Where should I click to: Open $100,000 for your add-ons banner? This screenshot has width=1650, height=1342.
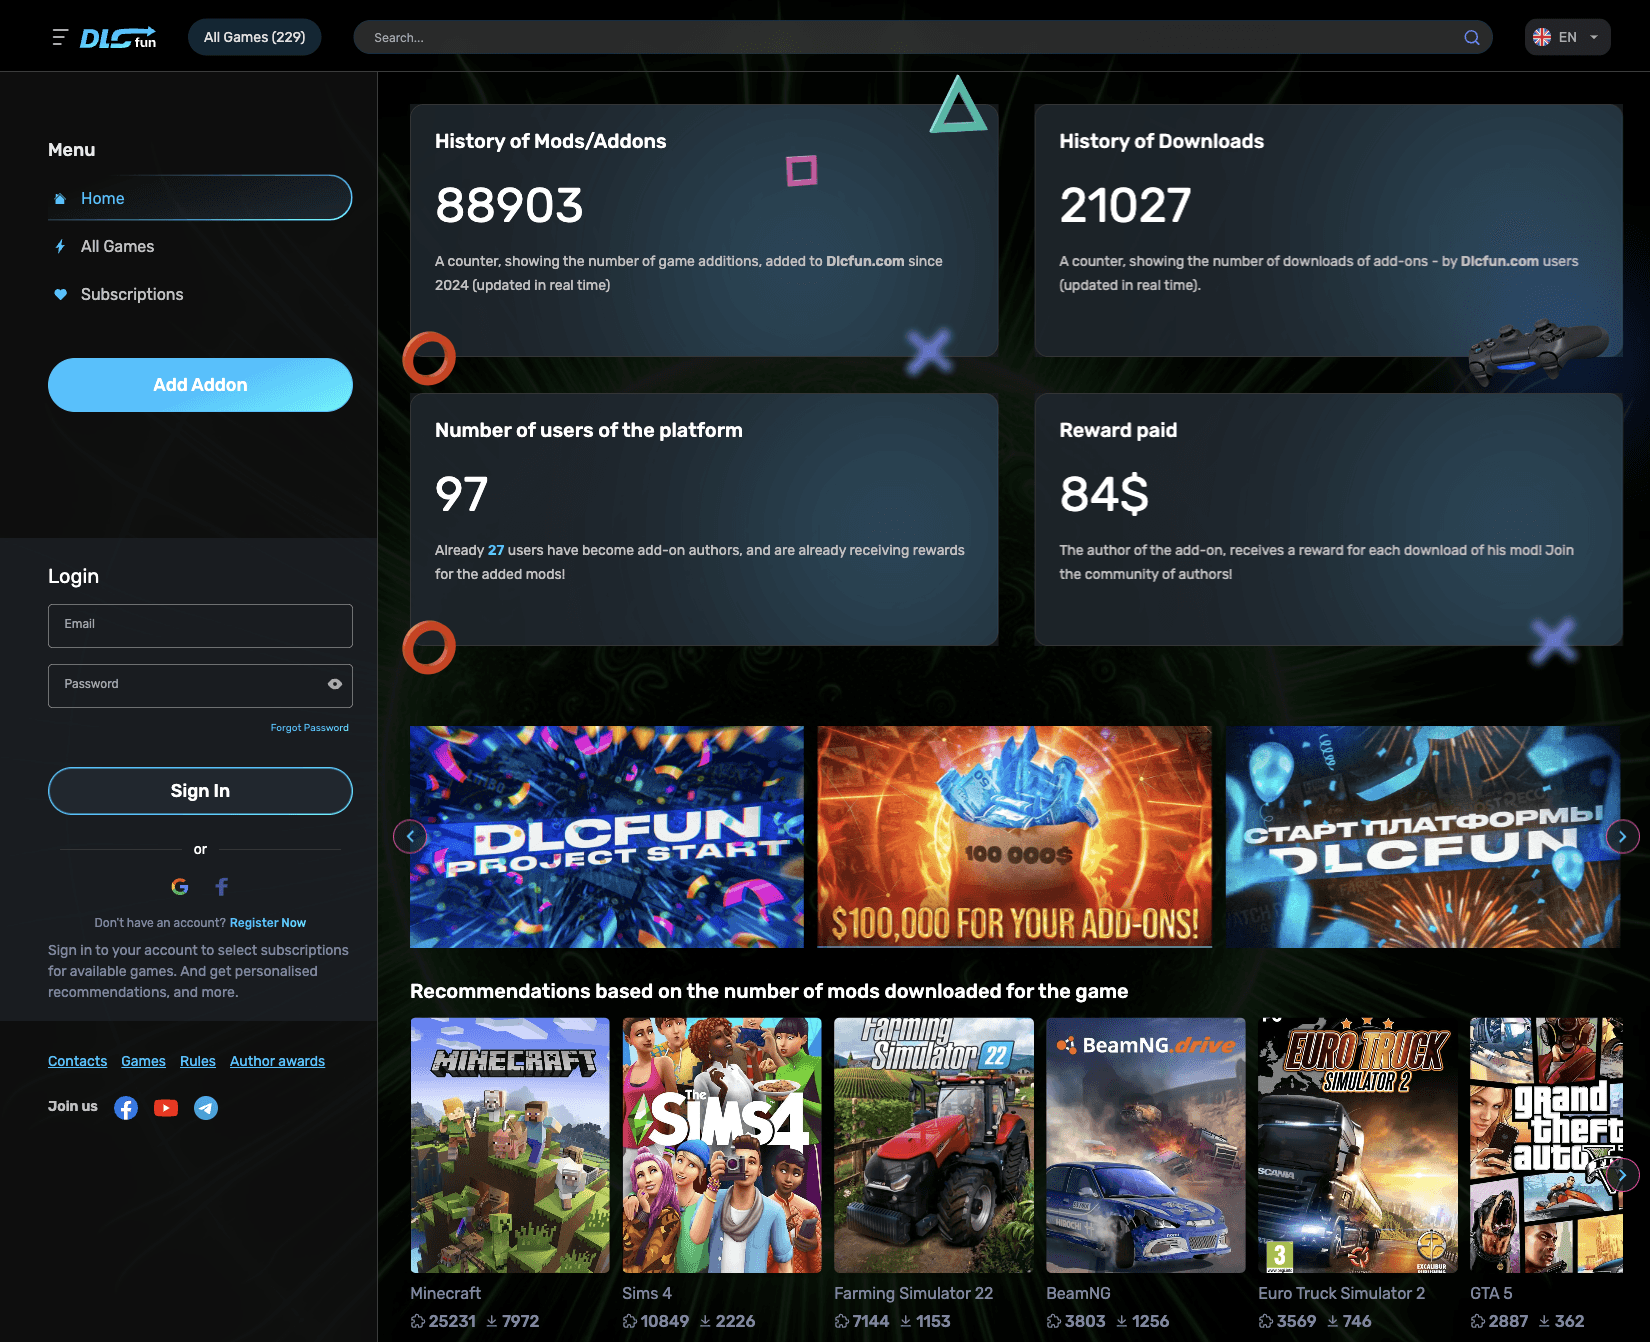coord(1014,837)
